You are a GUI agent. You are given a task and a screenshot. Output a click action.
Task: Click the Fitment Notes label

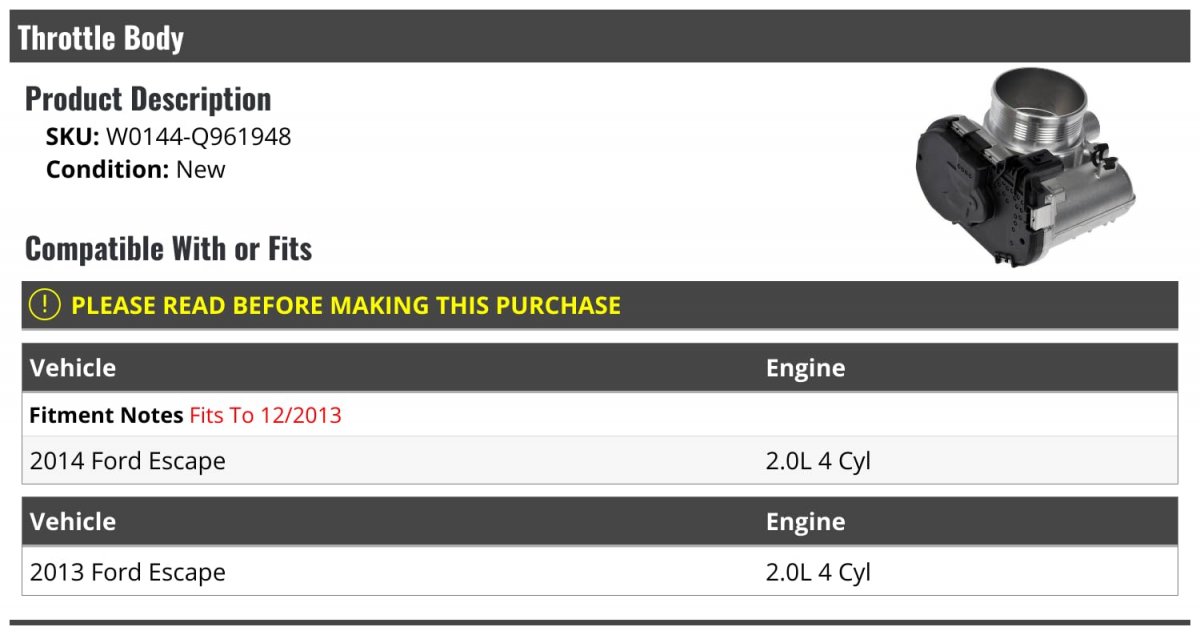point(107,415)
